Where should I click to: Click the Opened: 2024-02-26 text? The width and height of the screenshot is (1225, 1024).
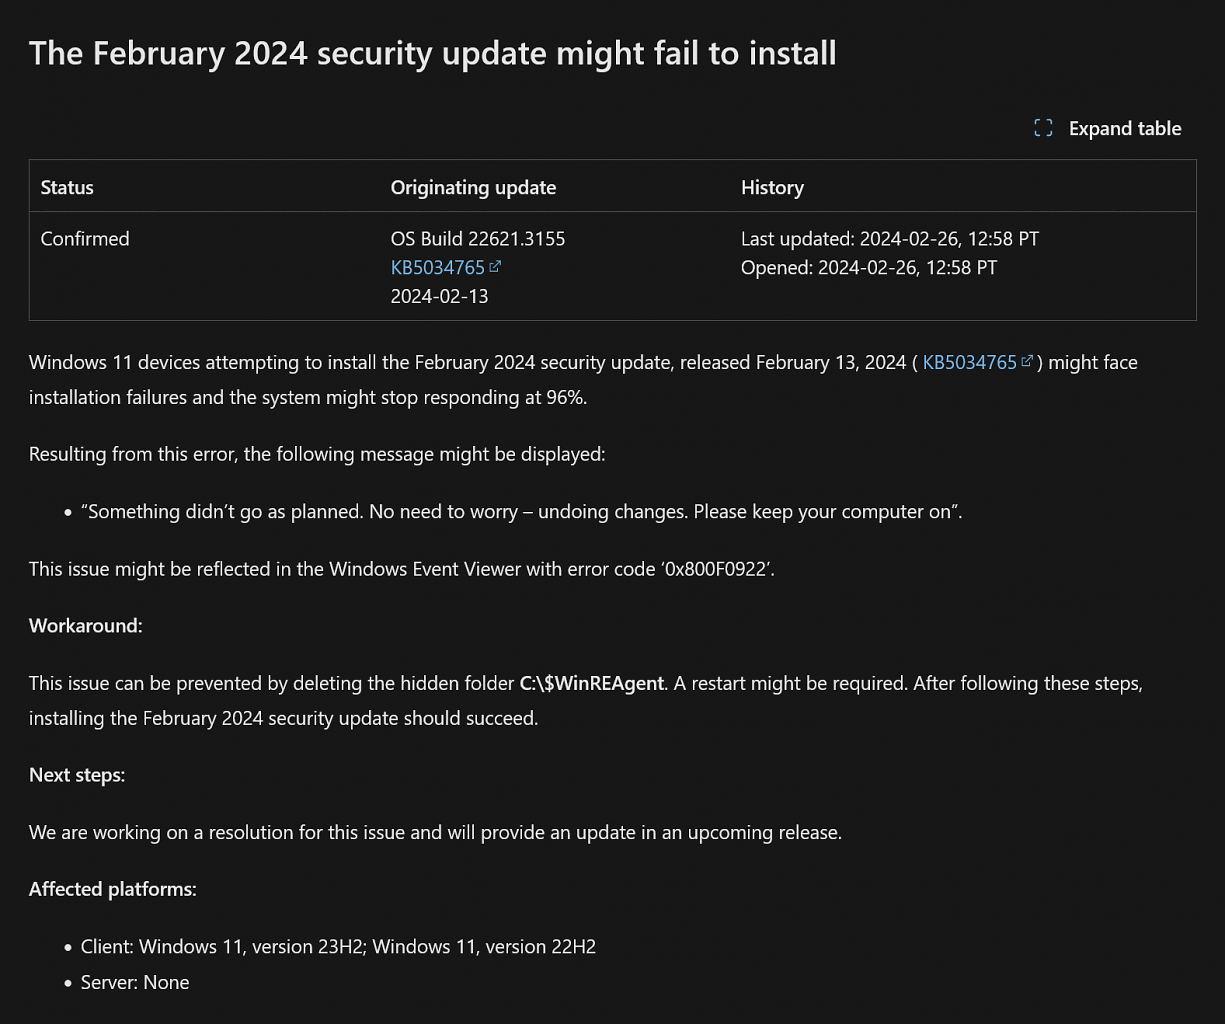869,267
